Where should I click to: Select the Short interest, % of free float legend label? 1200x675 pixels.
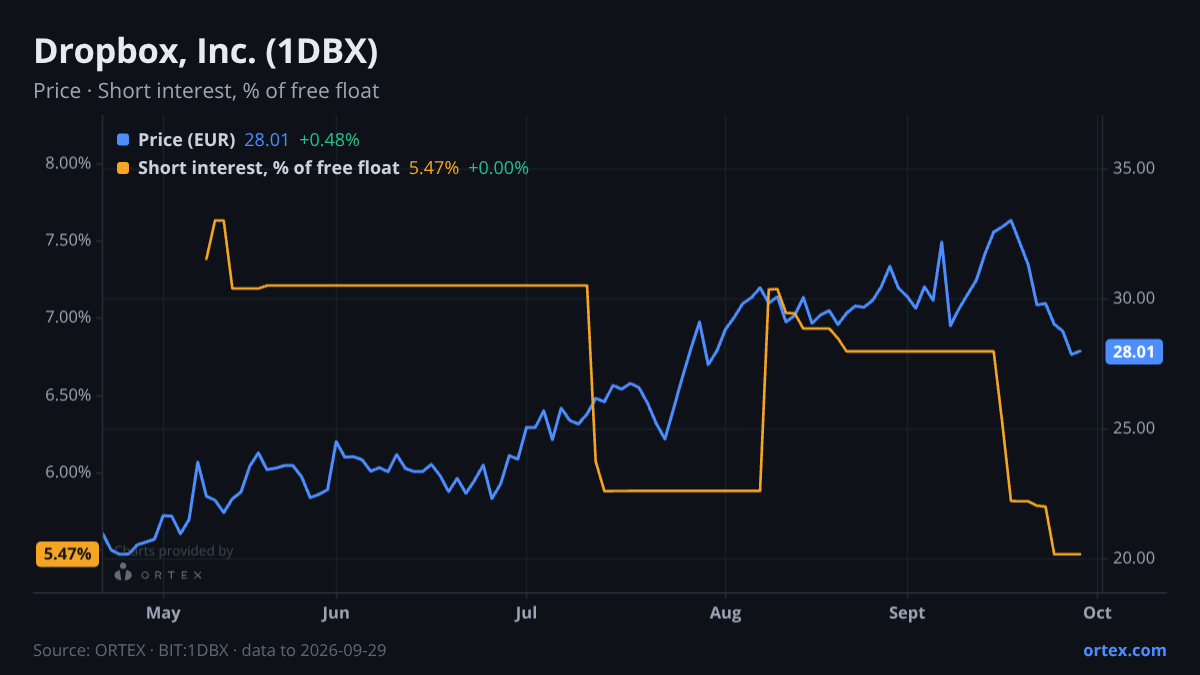tap(268, 168)
